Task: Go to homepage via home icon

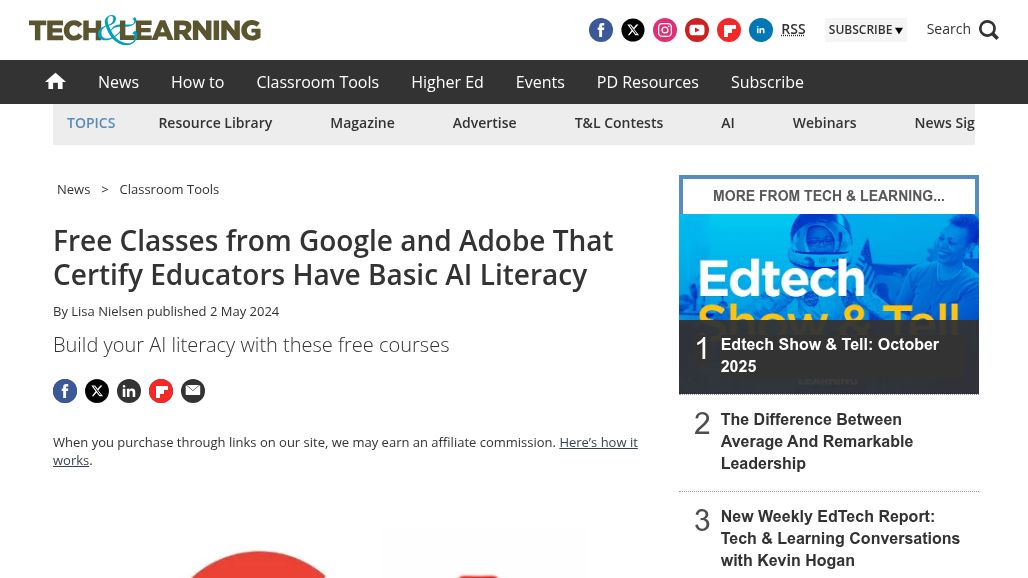Action: tap(56, 82)
